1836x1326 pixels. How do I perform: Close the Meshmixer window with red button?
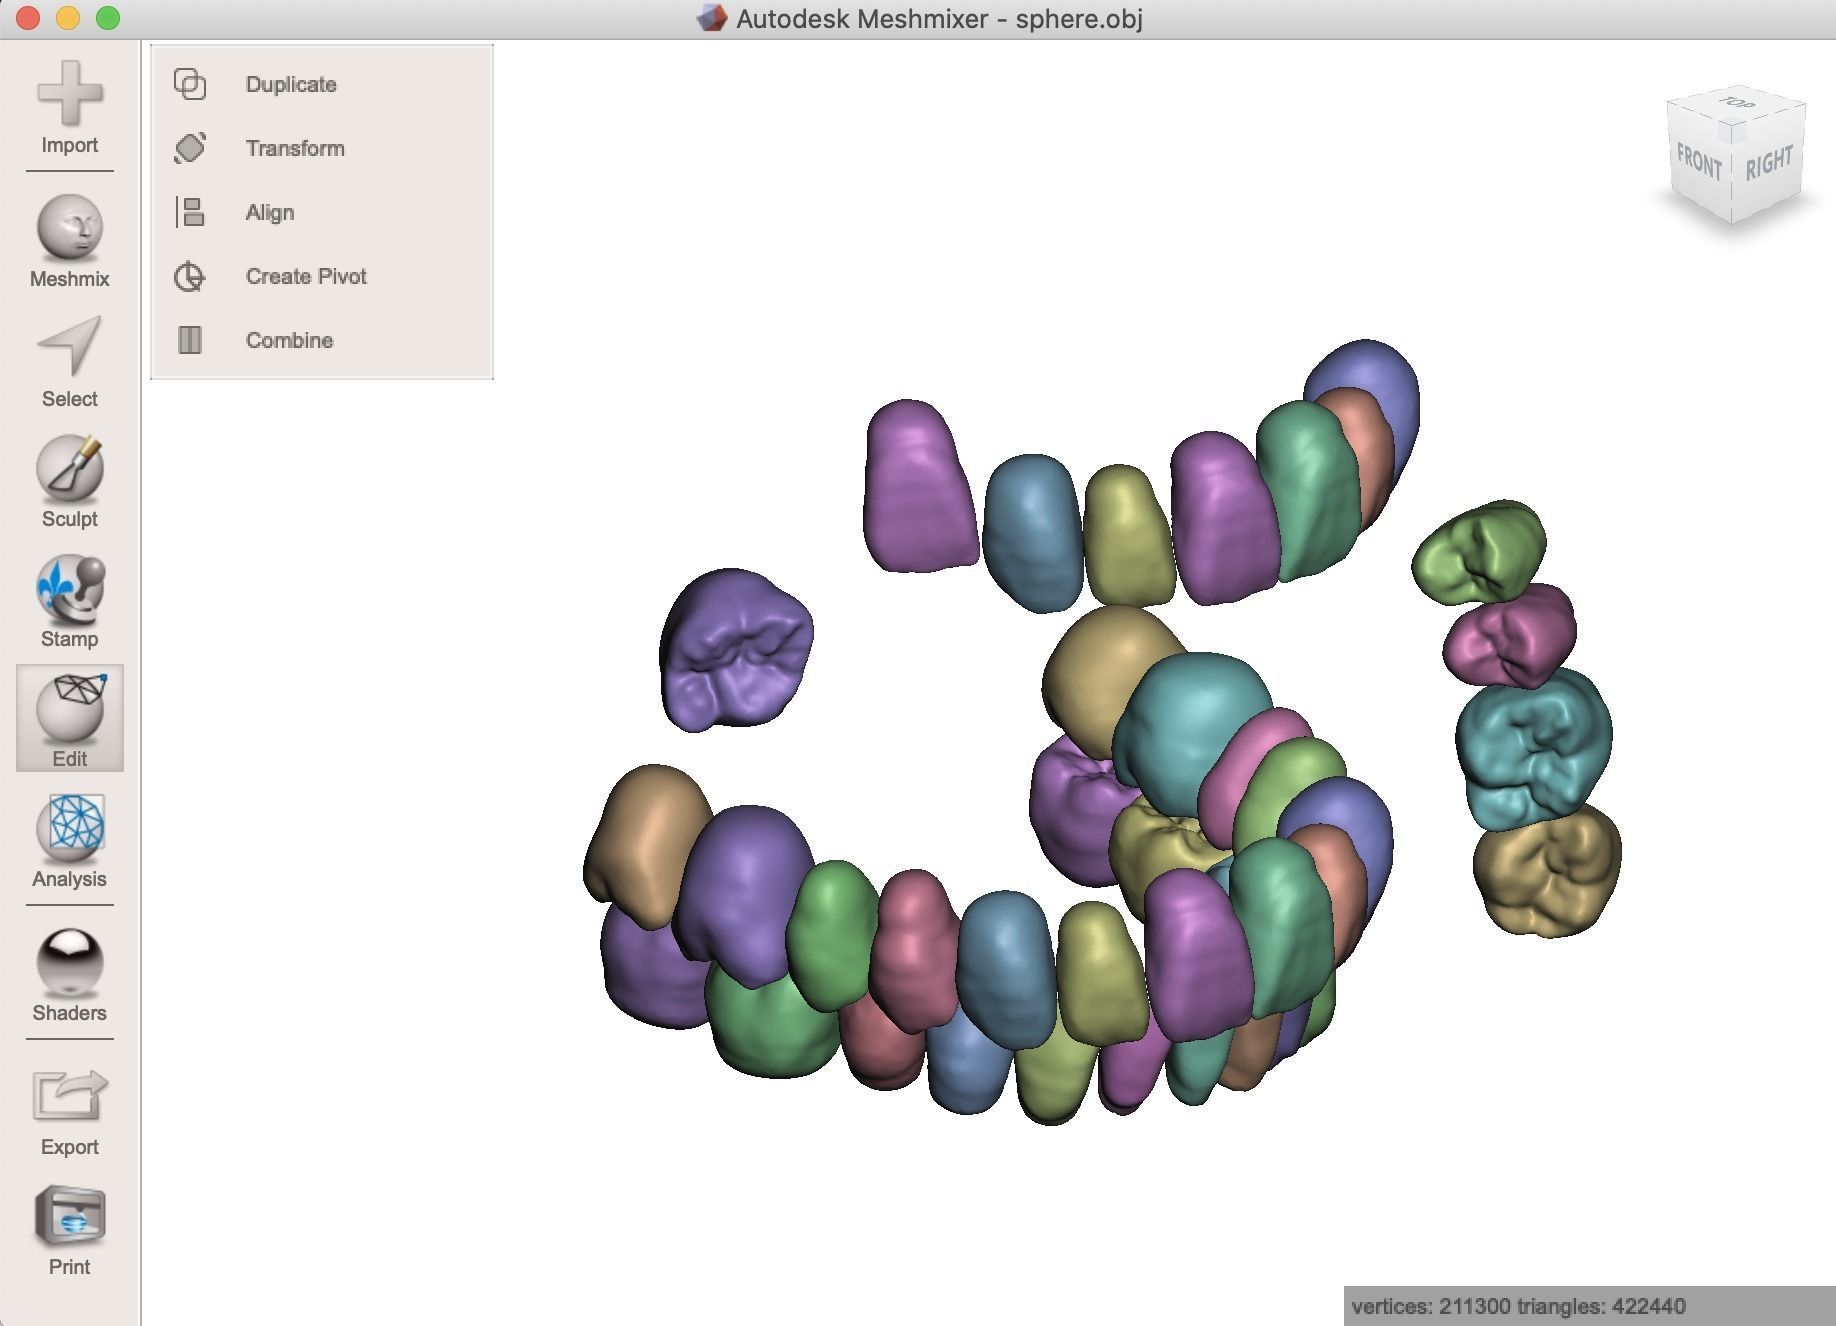coord(28,18)
